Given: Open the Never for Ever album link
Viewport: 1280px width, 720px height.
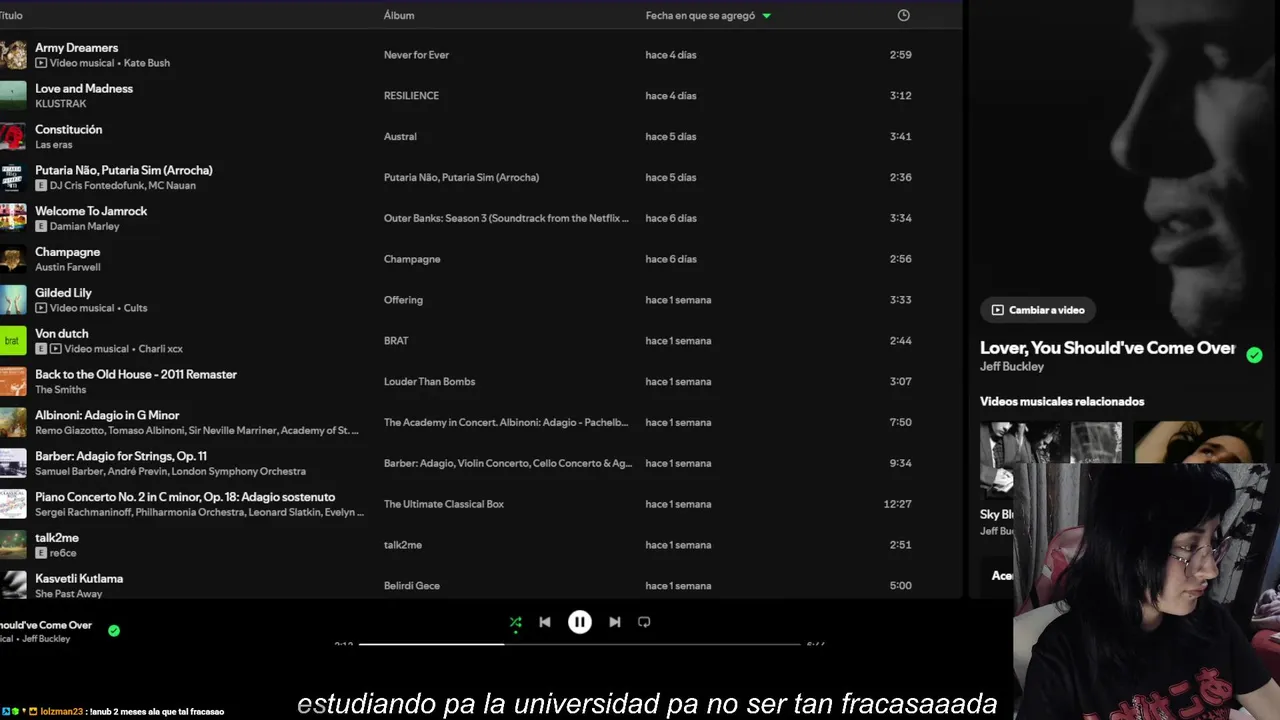Looking at the screenshot, I should pyautogui.click(x=416, y=55).
